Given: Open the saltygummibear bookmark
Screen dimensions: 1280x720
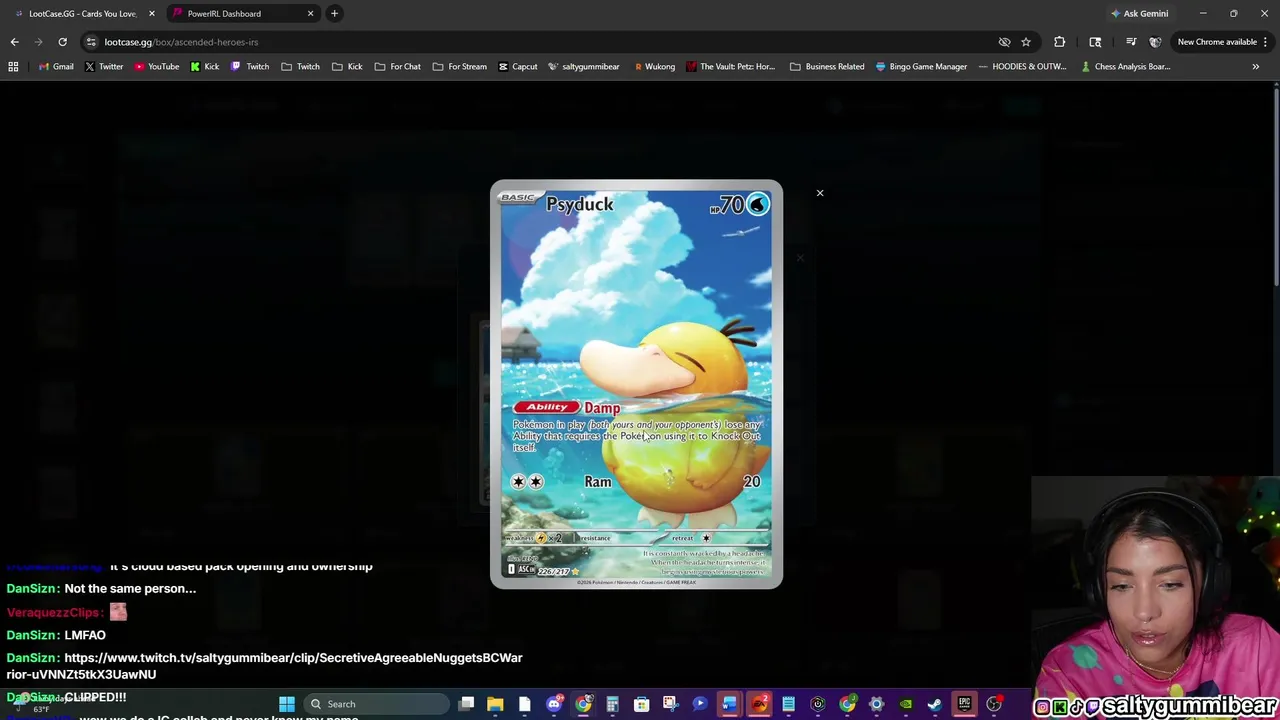Looking at the screenshot, I should (584, 67).
